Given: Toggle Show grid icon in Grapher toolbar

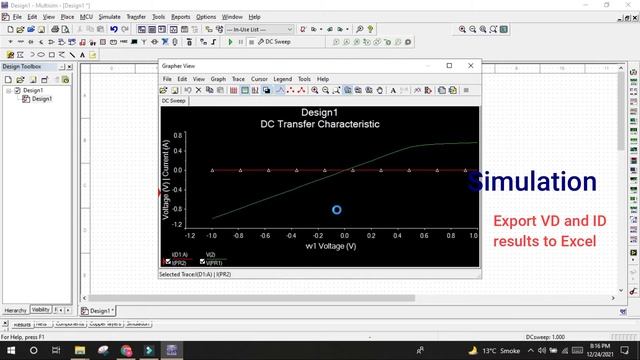Looking at the screenshot, I should 233,90.
